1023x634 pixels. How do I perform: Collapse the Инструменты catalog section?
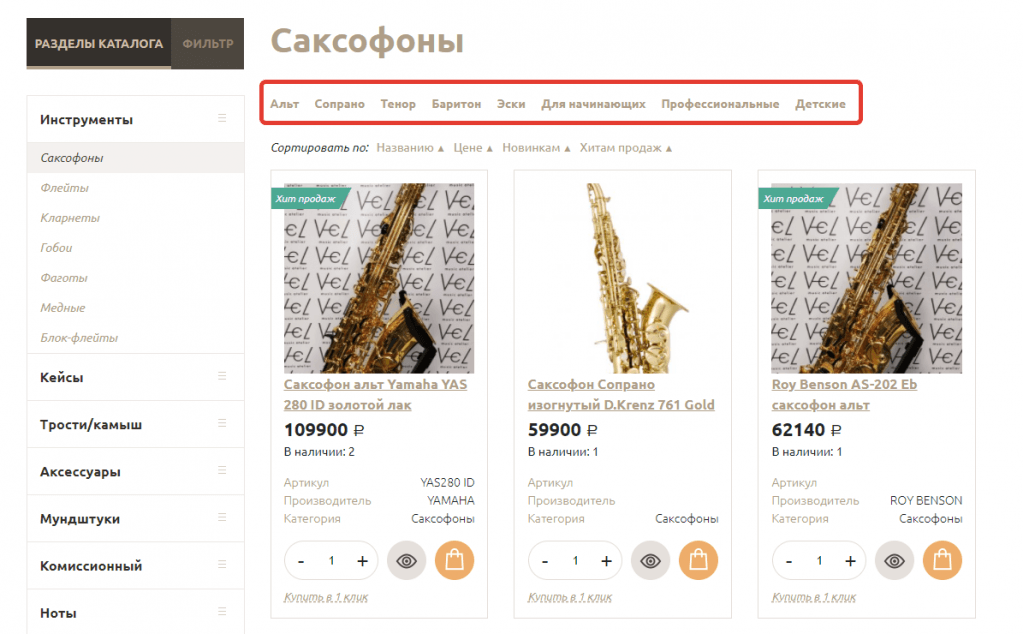[222, 119]
